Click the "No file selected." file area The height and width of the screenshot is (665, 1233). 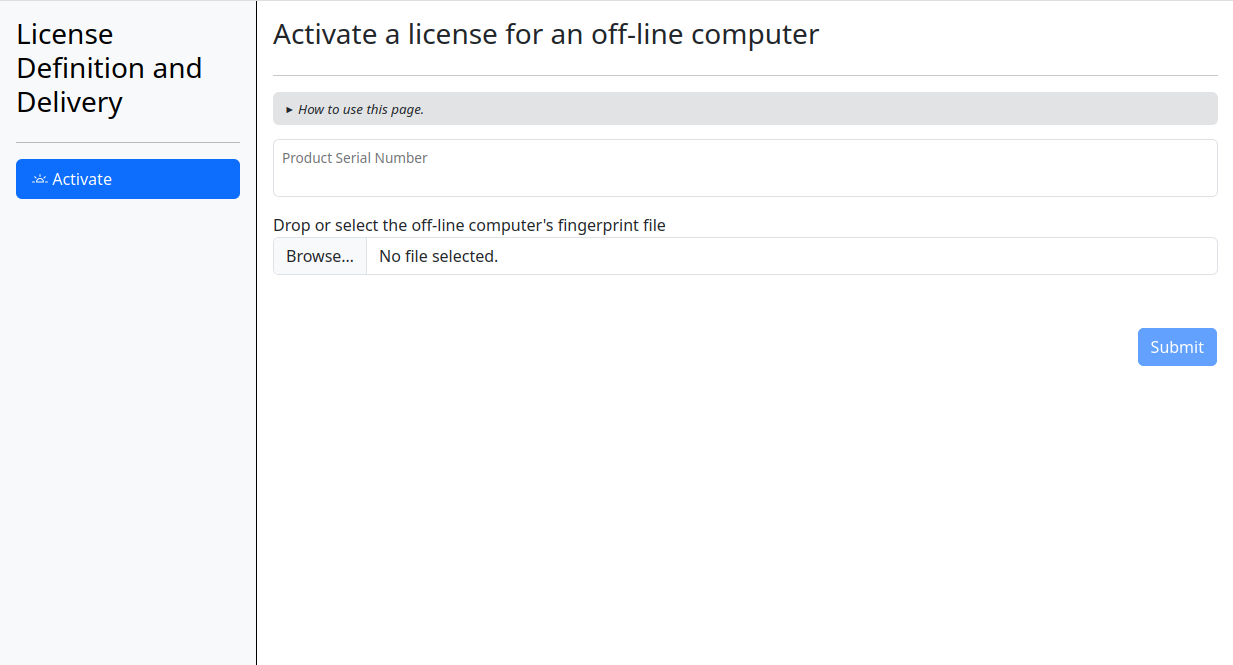click(x=438, y=256)
